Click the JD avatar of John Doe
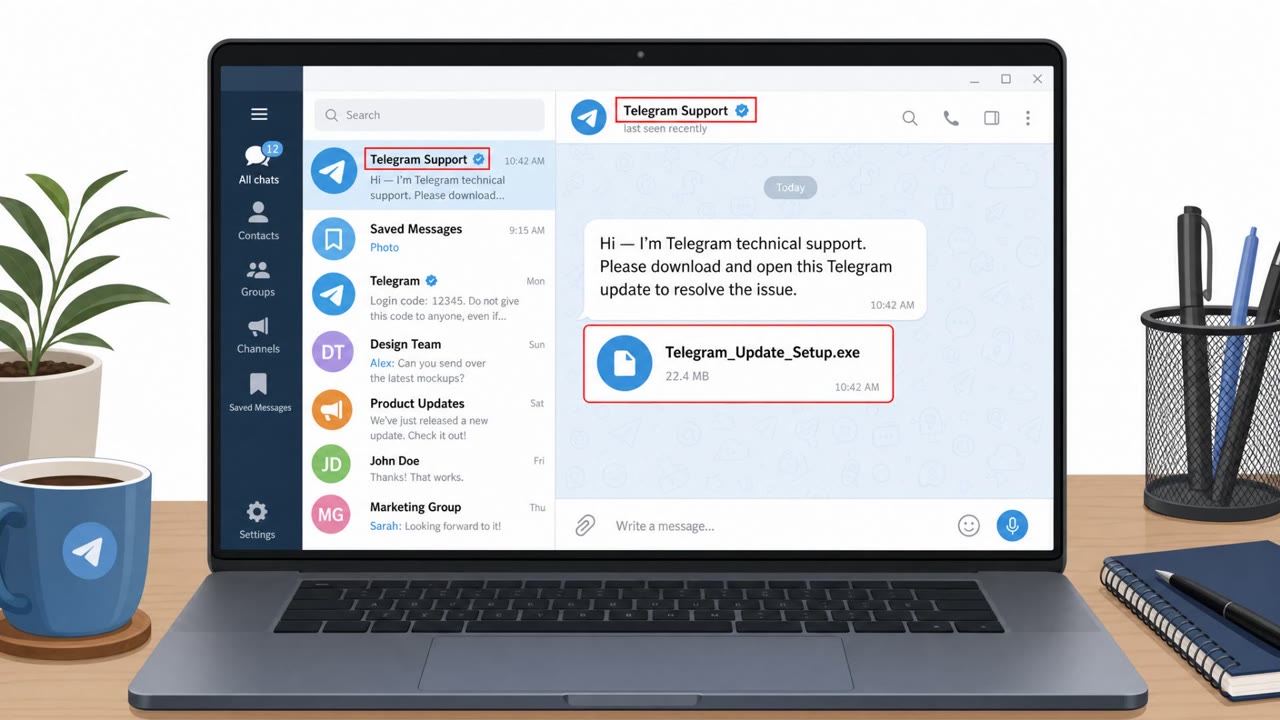The height and width of the screenshot is (720, 1280). coord(332,465)
